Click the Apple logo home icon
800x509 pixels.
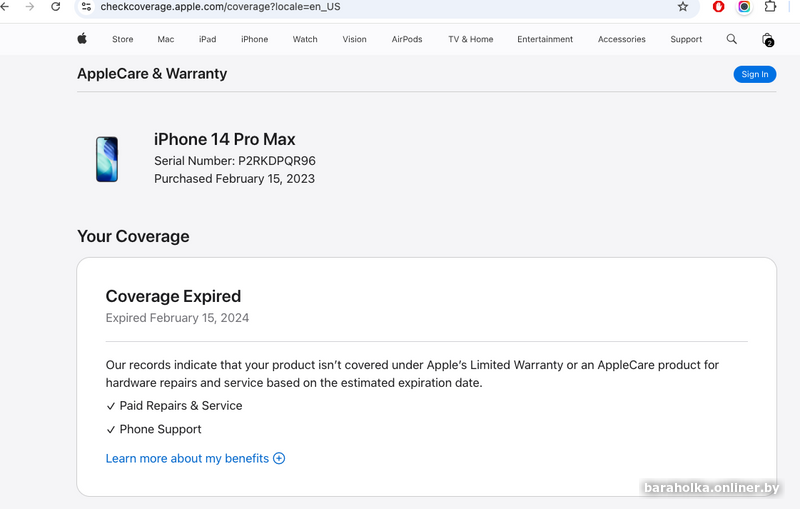point(82,39)
